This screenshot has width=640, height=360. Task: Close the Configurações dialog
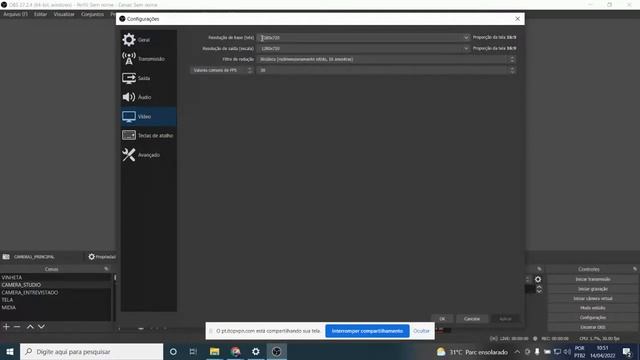(x=518, y=19)
